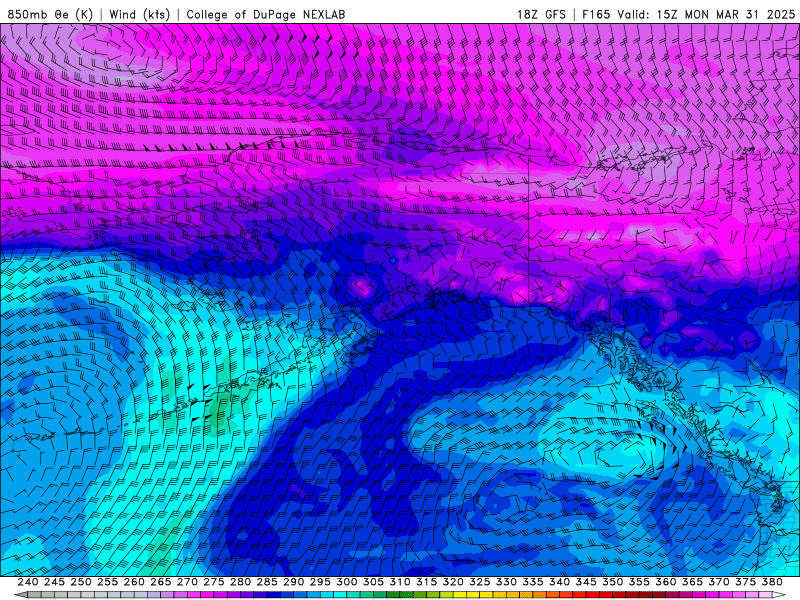This screenshot has height=600, width=800.
Task: Pick the 270 legend value
Action: (187, 582)
